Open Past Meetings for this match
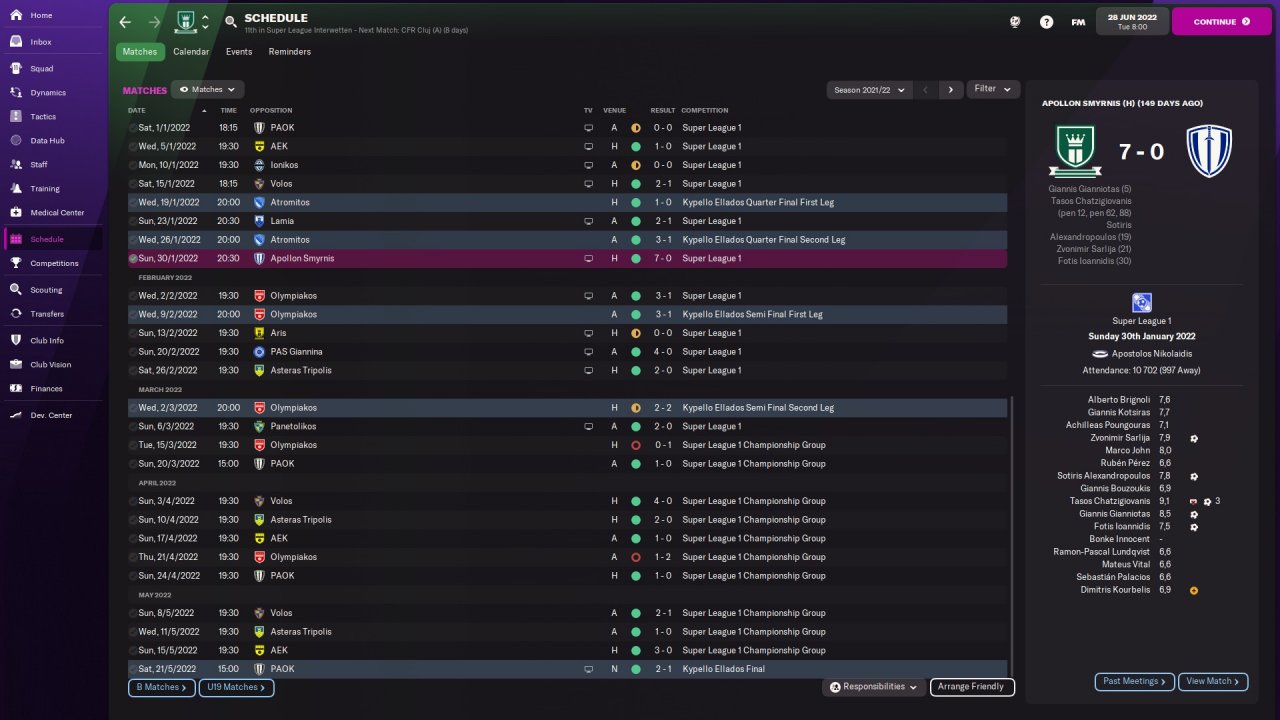Viewport: 1280px width, 720px height. (x=1135, y=682)
